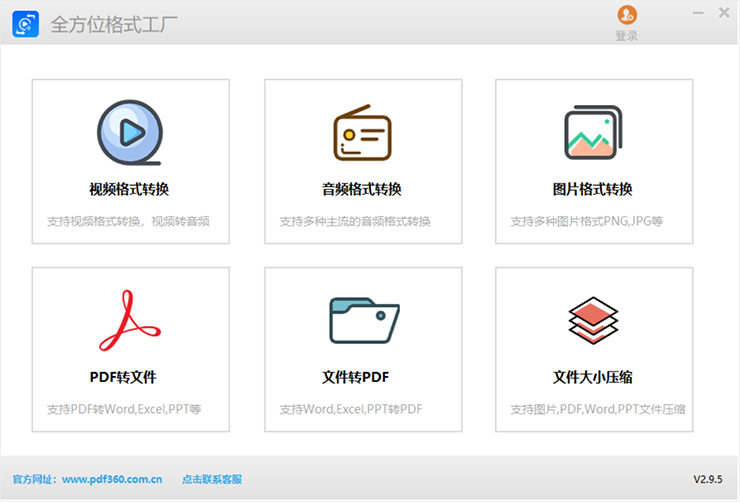
Task: Click the orange user login avatar
Action: (x=627, y=15)
